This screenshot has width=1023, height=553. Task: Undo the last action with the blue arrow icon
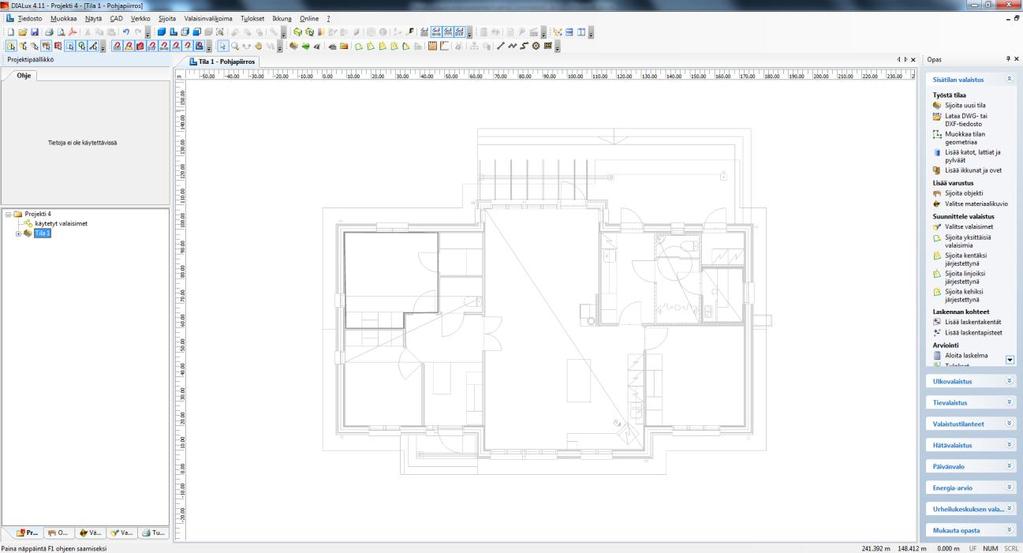coord(125,32)
